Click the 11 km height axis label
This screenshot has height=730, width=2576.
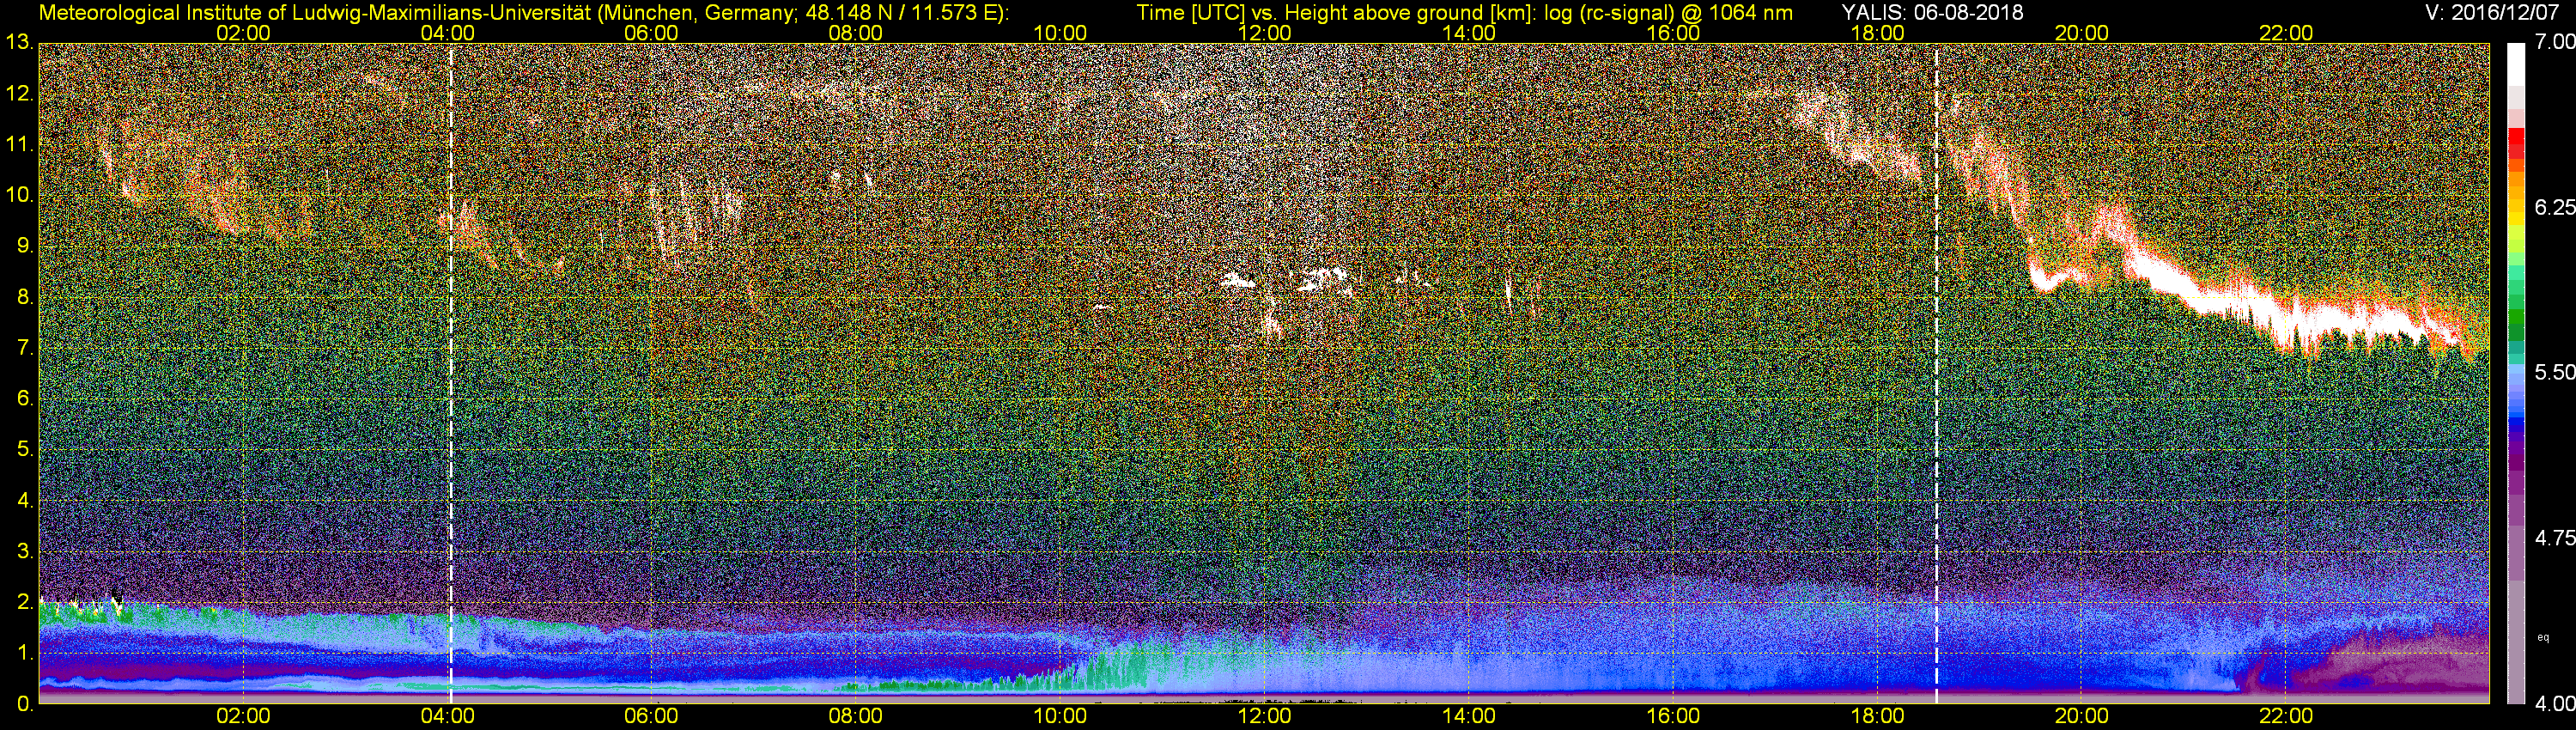[20, 144]
